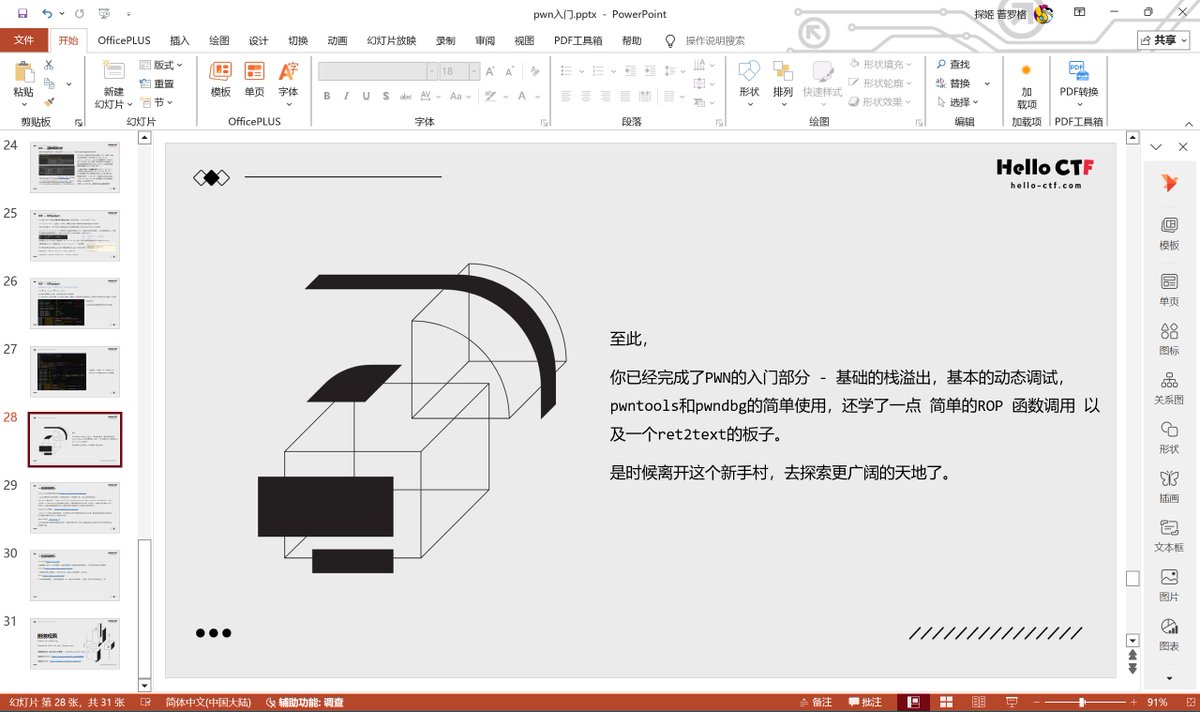The width and height of the screenshot is (1200, 712).
Task: Open sidebar 图表 charts panel
Action: pyautogui.click(x=1169, y=634)
